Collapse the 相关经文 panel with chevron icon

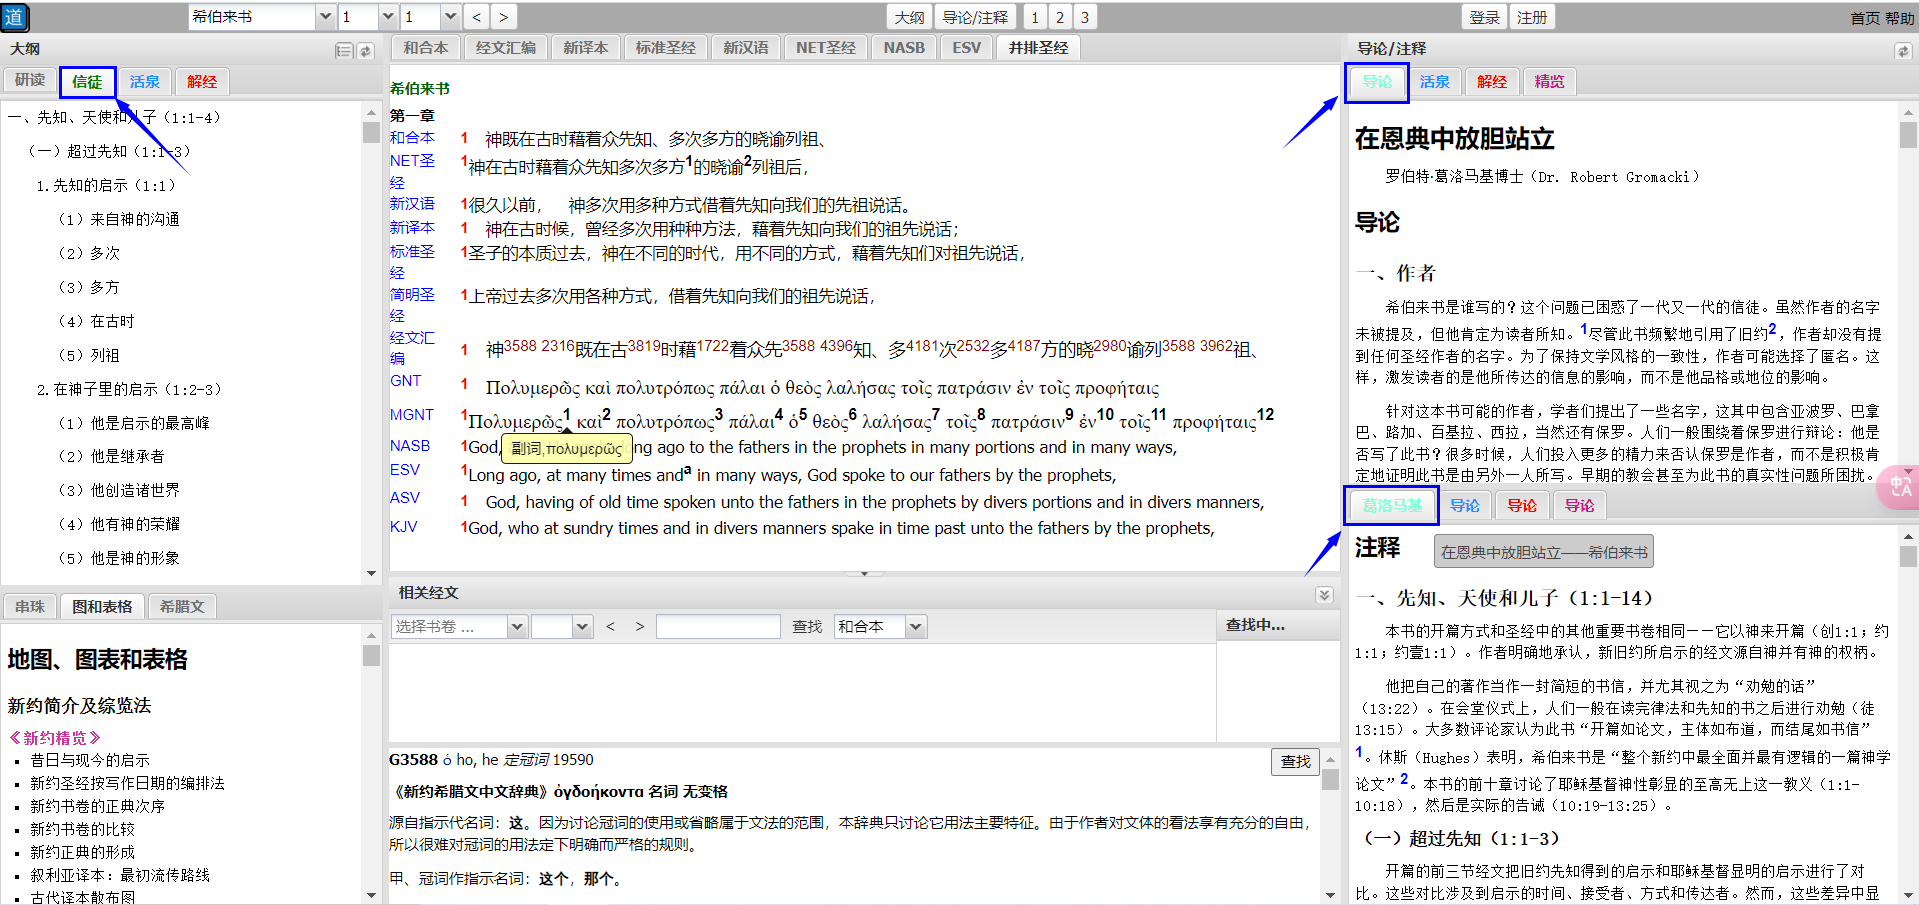pyautogui.click(x=1324, y=594)
